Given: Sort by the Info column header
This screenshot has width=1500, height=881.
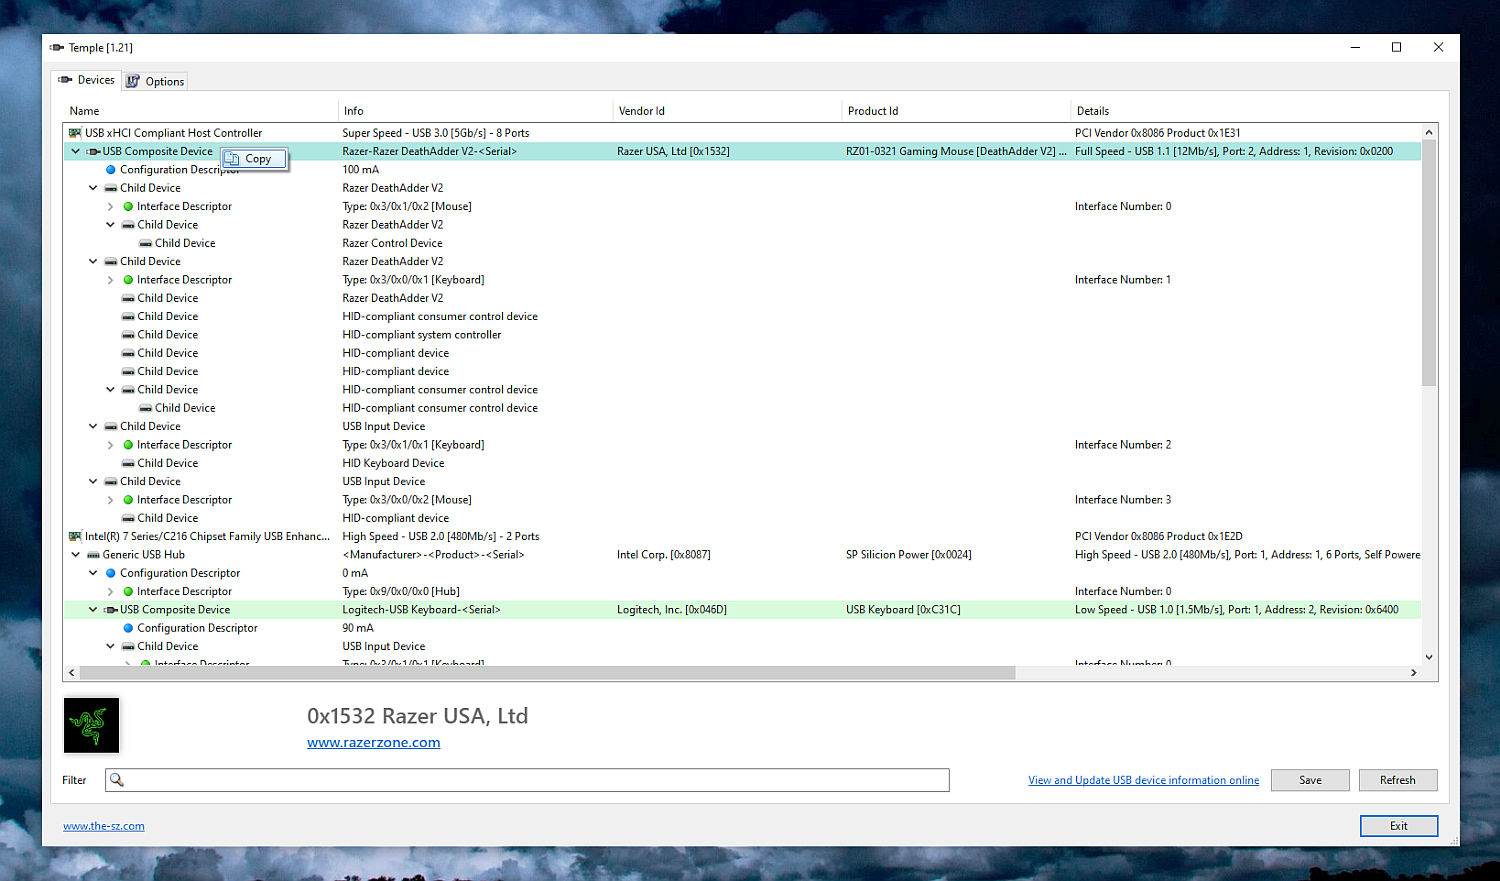Looking at the screenshot, I should coord(474,111).
